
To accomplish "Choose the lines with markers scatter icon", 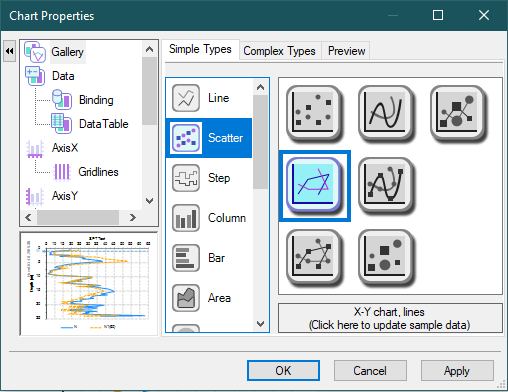I will click(x=314, y=257).
